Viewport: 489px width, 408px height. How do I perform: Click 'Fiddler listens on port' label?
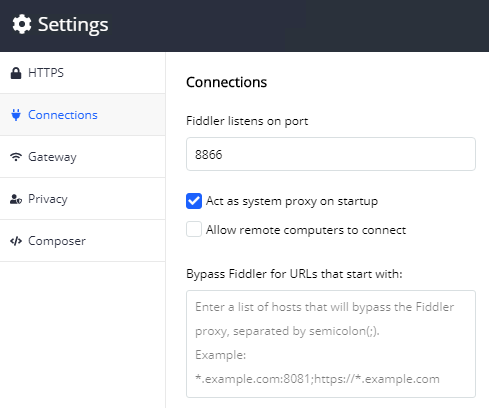coord(247,121)
